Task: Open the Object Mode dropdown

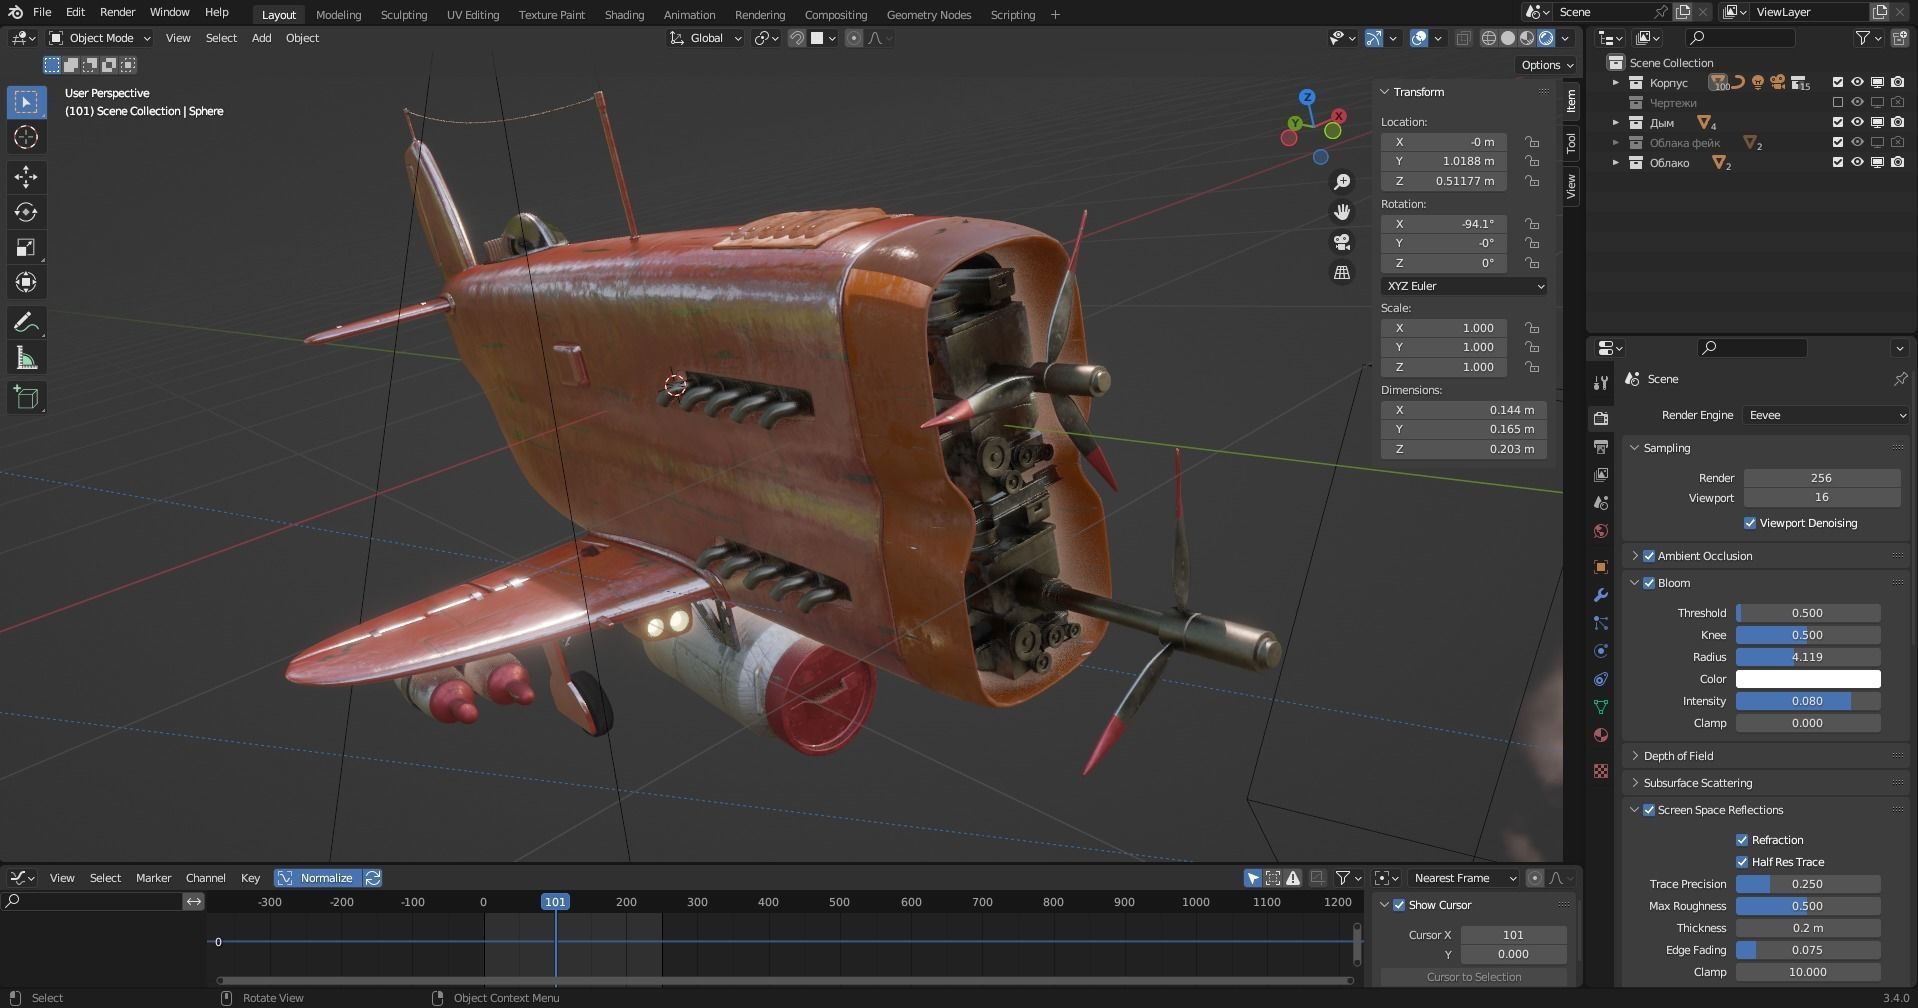Action: [100, 38]
